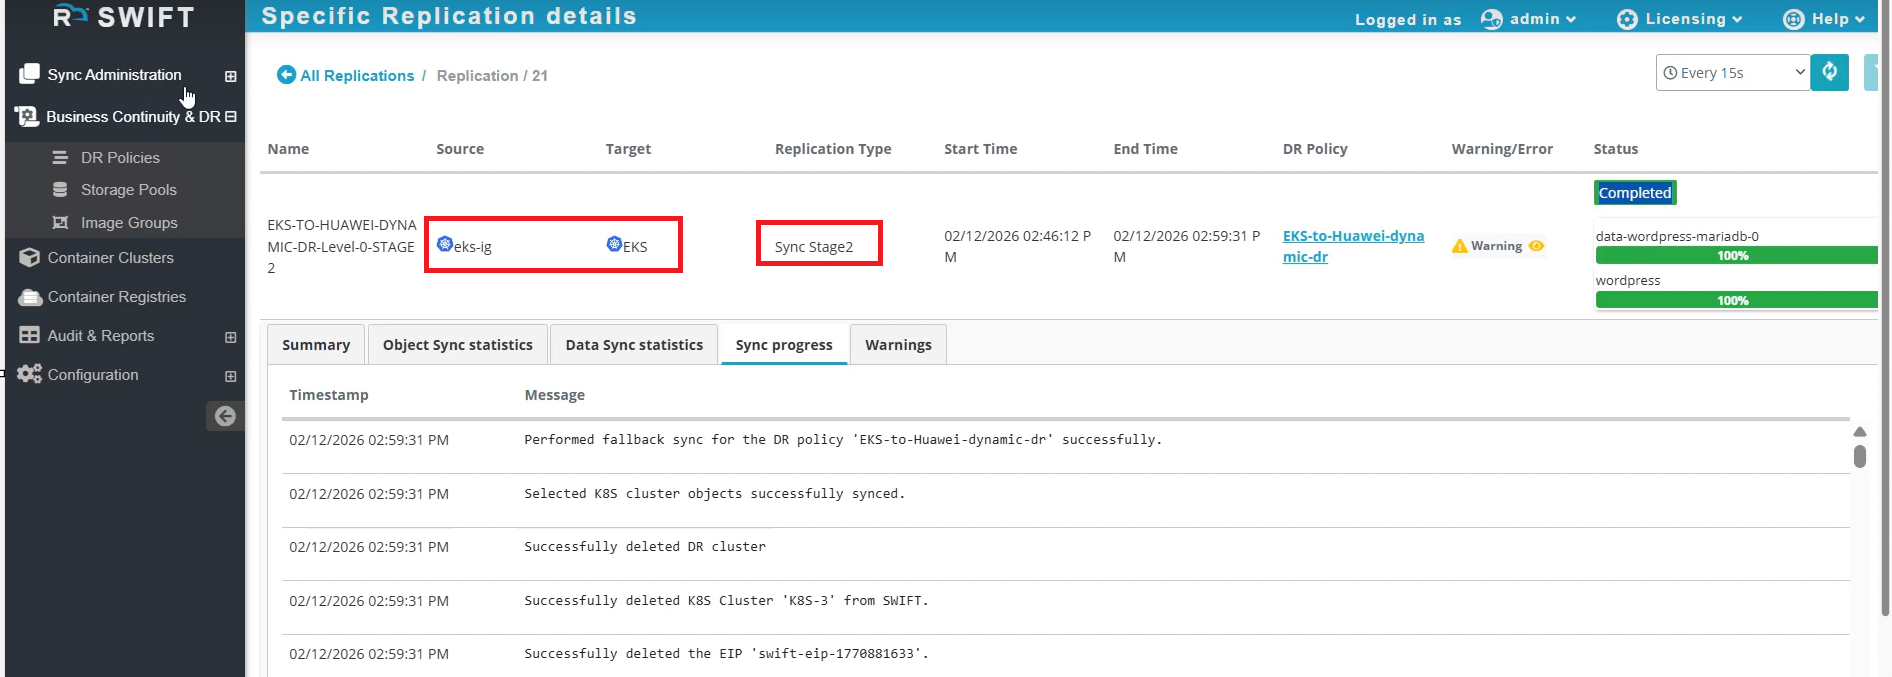Click the Timestamp column header
The image size is (1892, 677).
pyautogui.click(x=329, y=395)
